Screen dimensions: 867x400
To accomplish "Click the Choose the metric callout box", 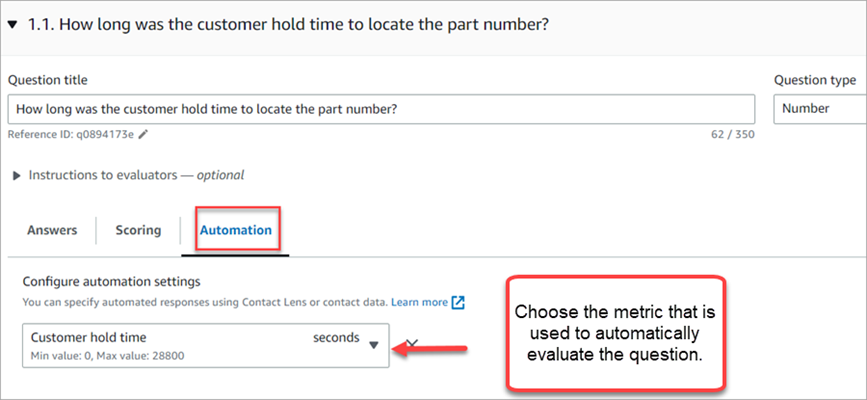I will (x=613, y=334).
